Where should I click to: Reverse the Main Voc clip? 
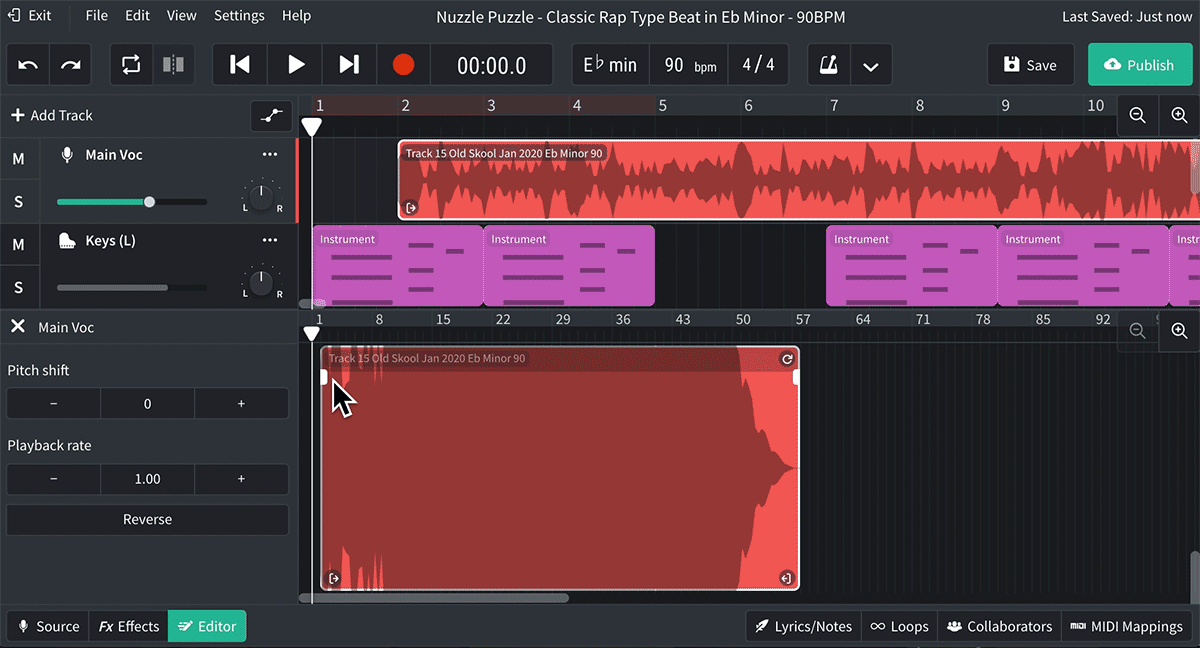click(x=147, y=519)
